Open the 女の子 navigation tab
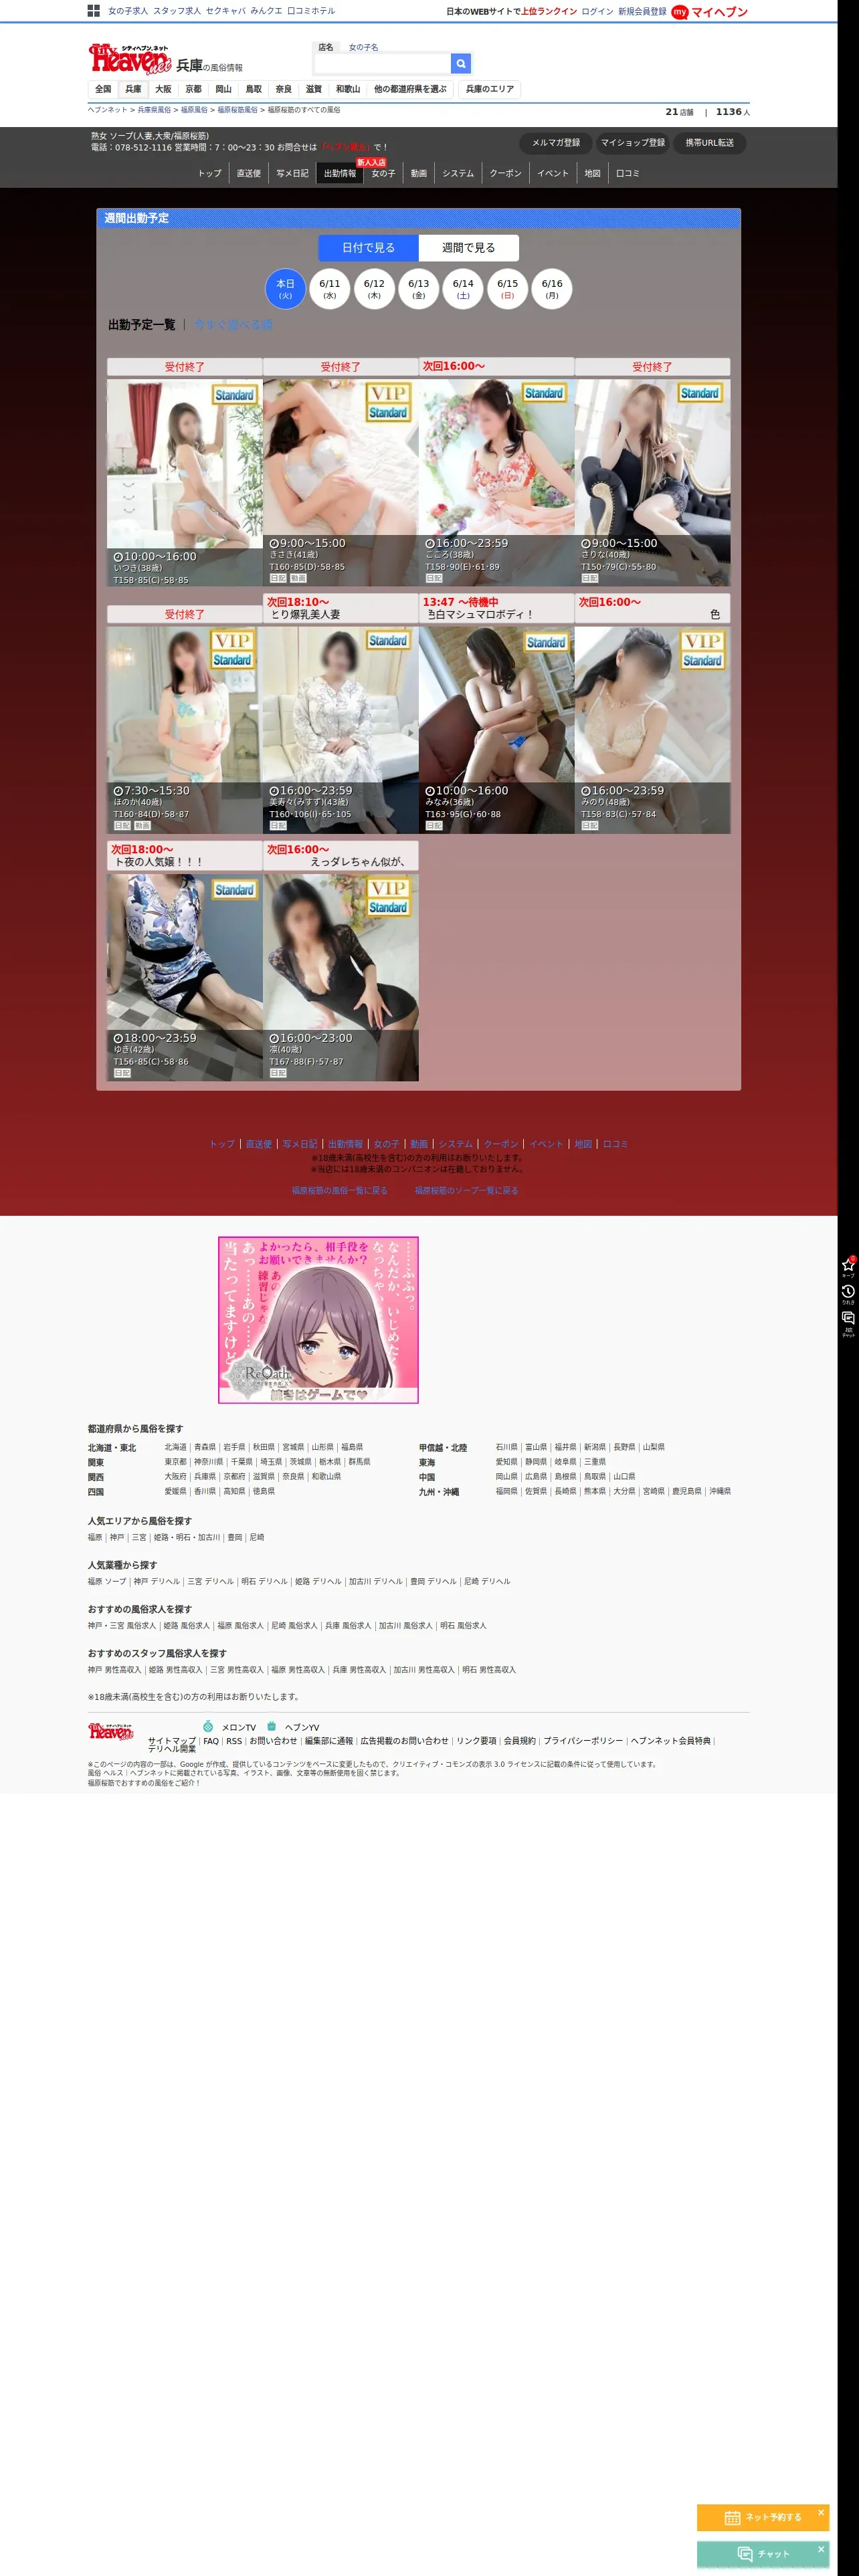859x2576 pixels. coord(383,173)
